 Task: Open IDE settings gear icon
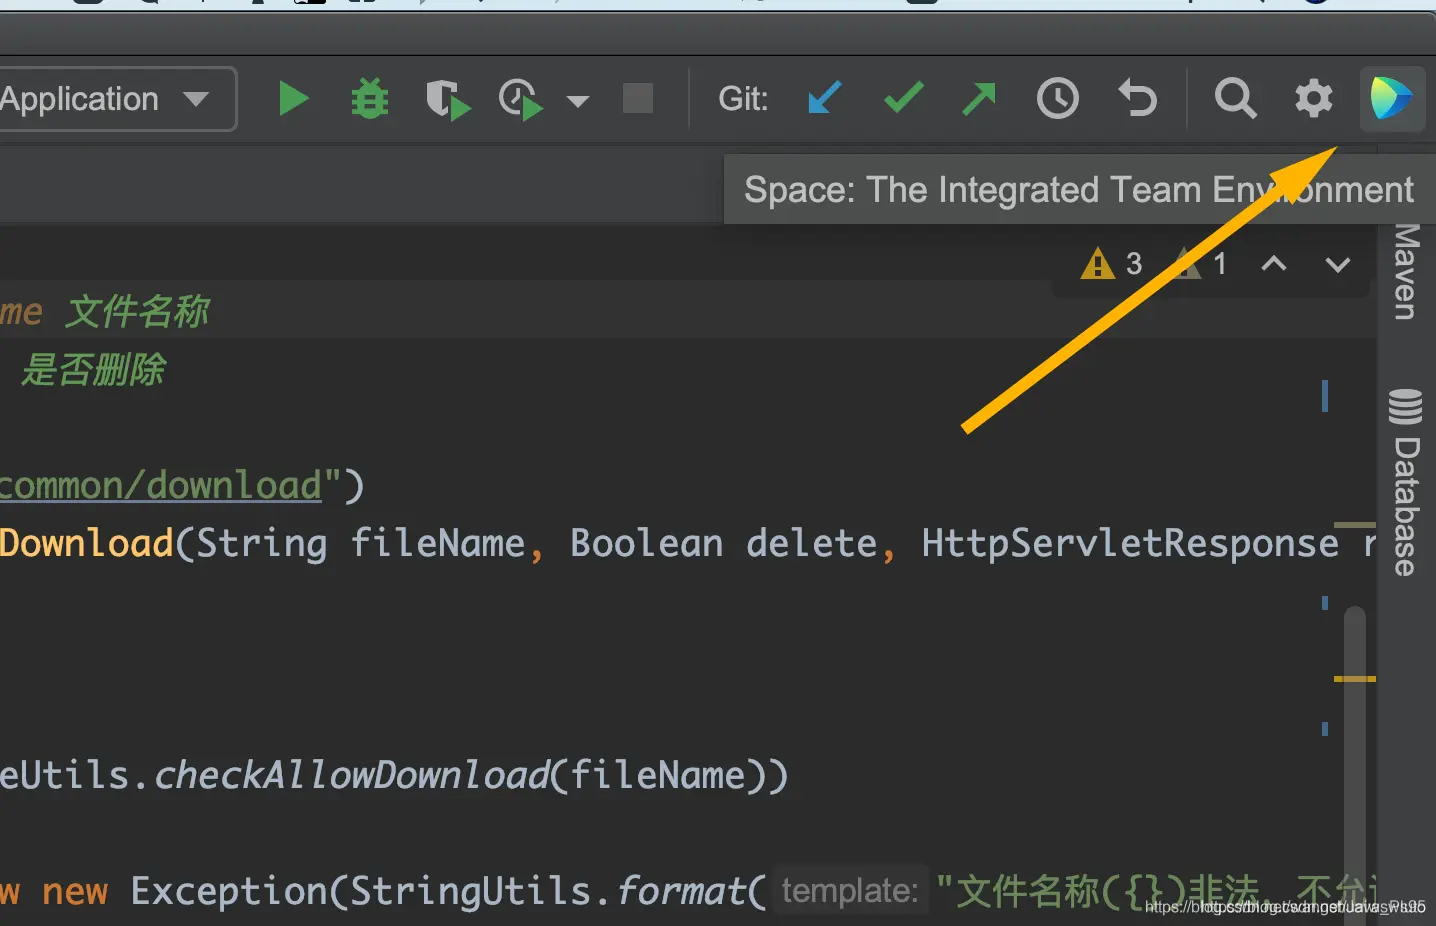(x=1314, y=99)
